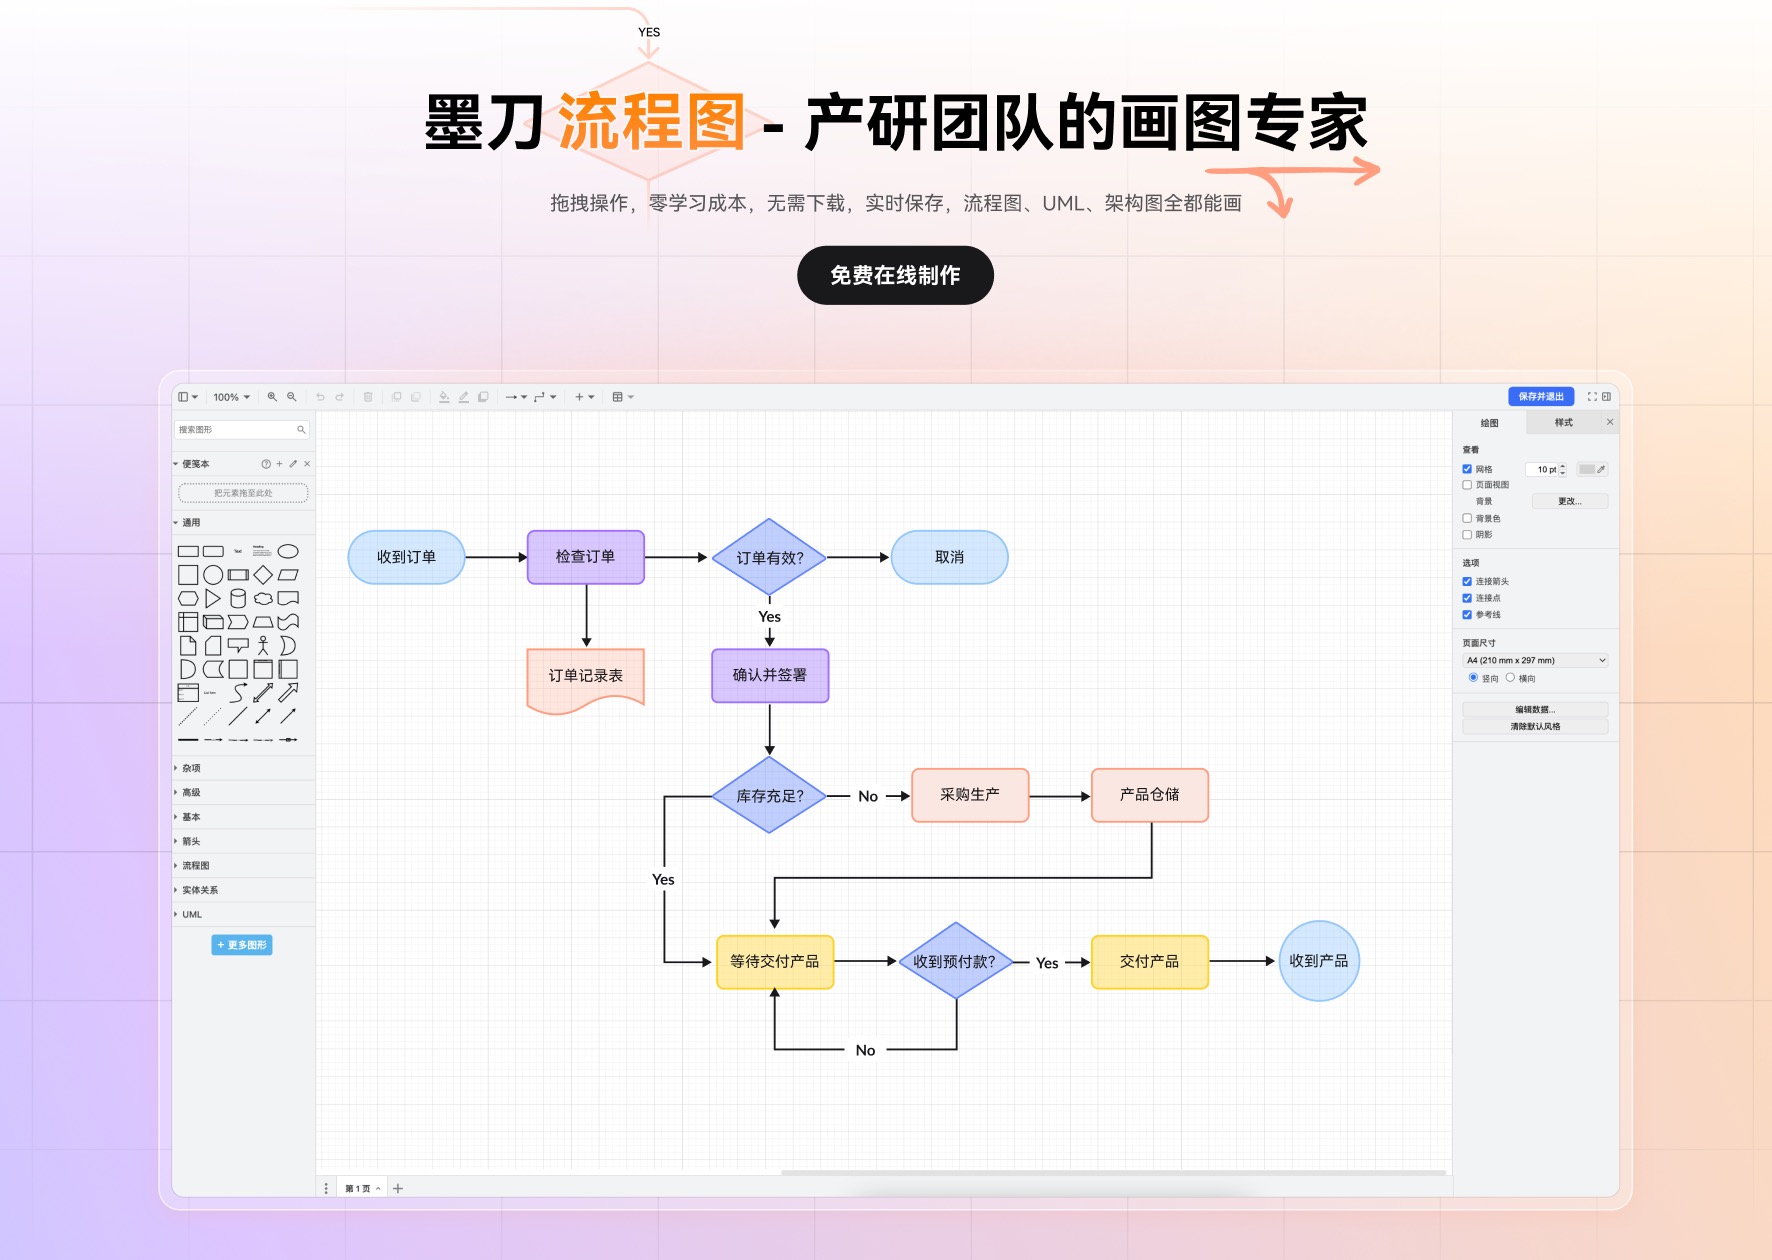Select the cylinder shape in general palette
Viewport: 1772px width, 1260px height.
tap(238, 598)
